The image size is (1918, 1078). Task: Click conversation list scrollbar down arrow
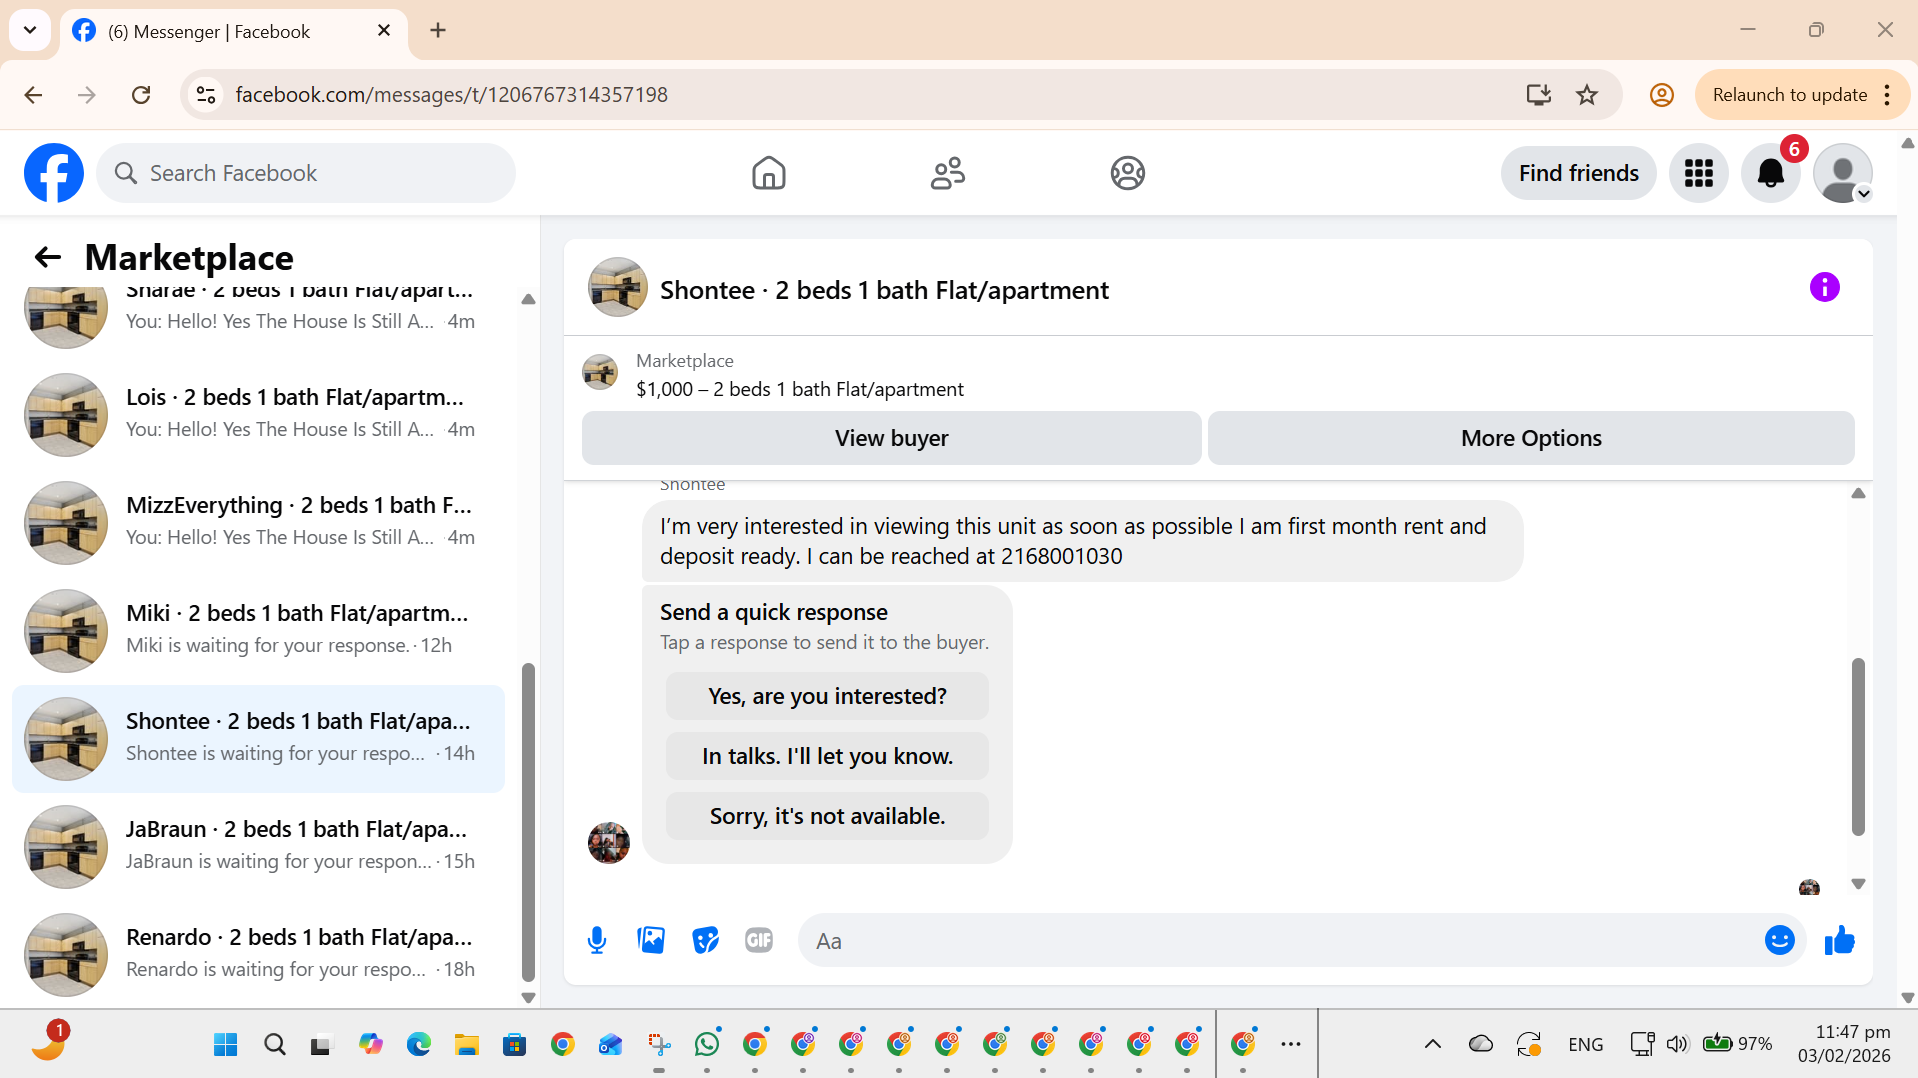[x=528, y=997]
